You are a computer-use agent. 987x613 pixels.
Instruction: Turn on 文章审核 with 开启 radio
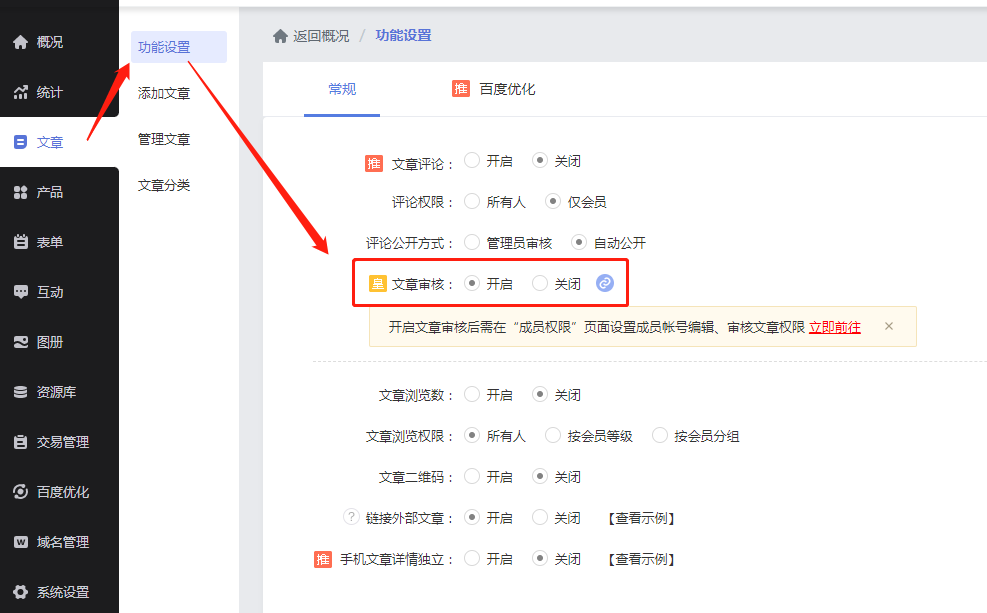472,283
